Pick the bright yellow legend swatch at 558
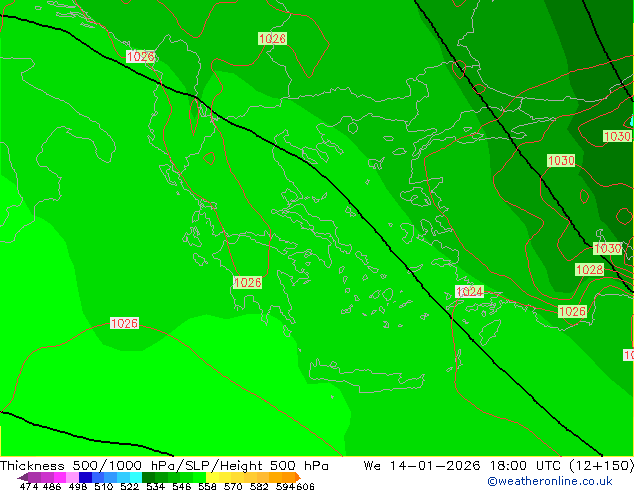 pos(212,477)
